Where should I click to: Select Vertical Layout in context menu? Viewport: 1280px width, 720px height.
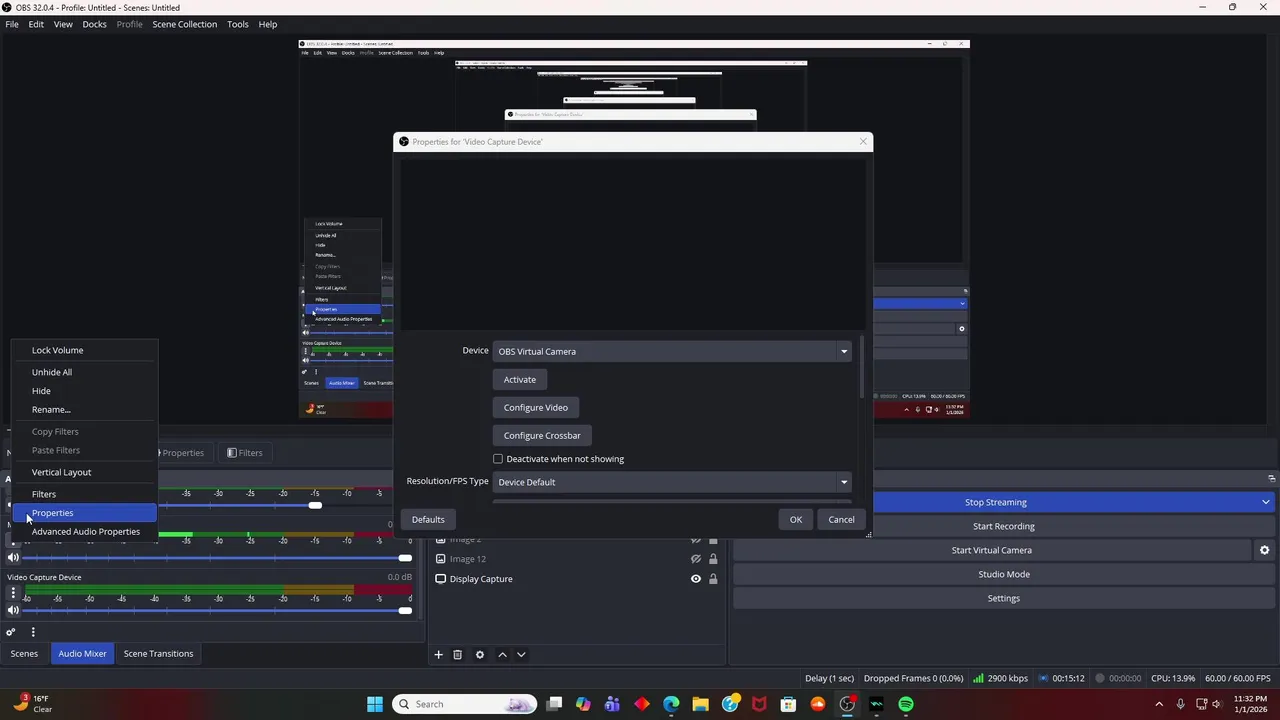(x=84, y=472)
